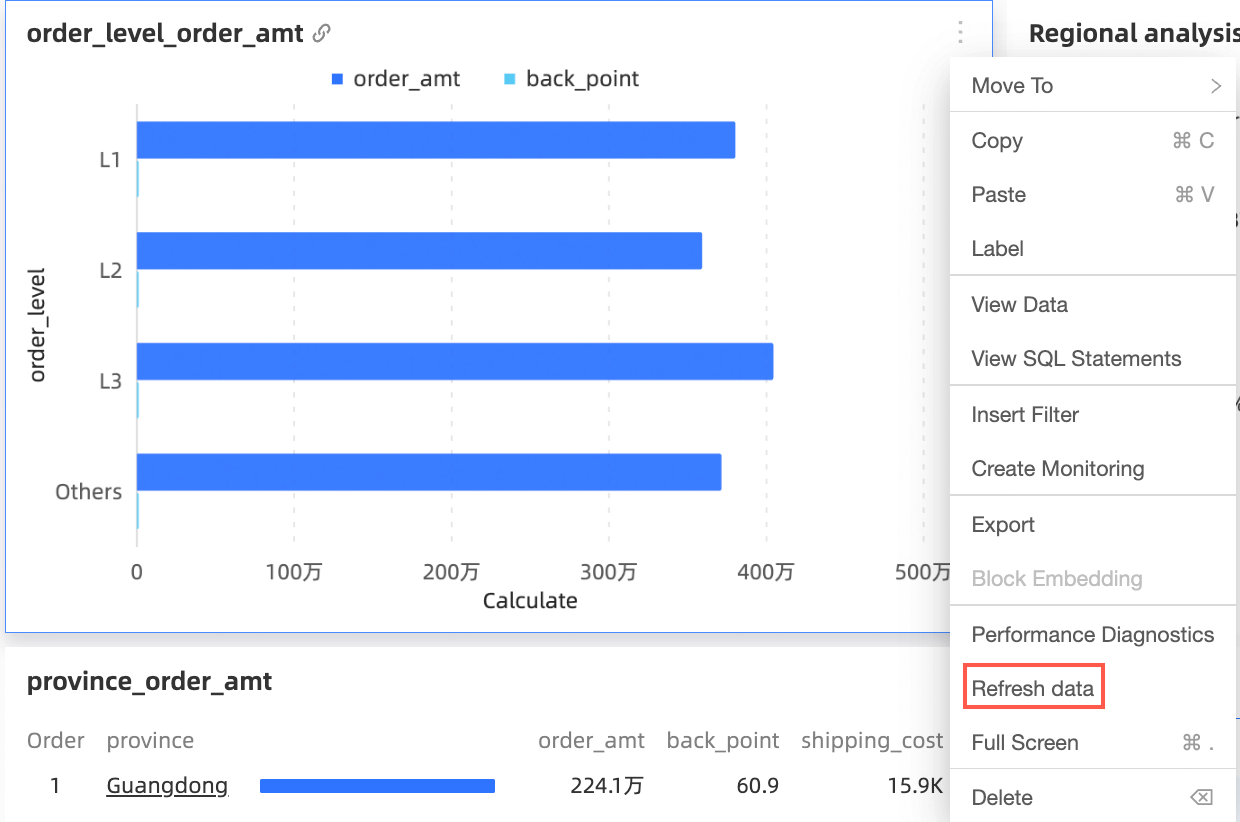
Task: Expand the Move To submenu arrow
Action: (1215, 86)
